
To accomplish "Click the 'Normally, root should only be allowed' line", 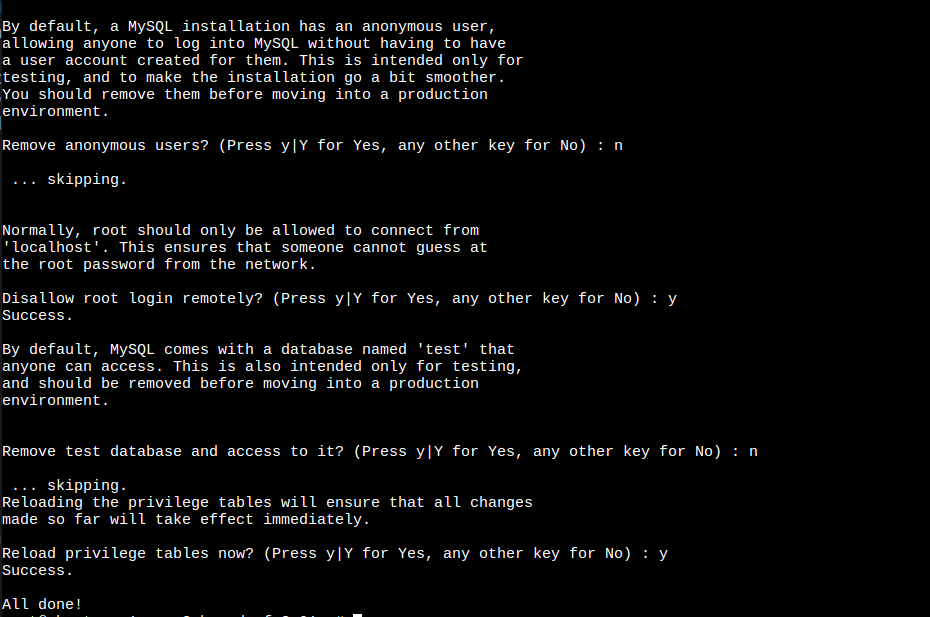I will 240,230.
